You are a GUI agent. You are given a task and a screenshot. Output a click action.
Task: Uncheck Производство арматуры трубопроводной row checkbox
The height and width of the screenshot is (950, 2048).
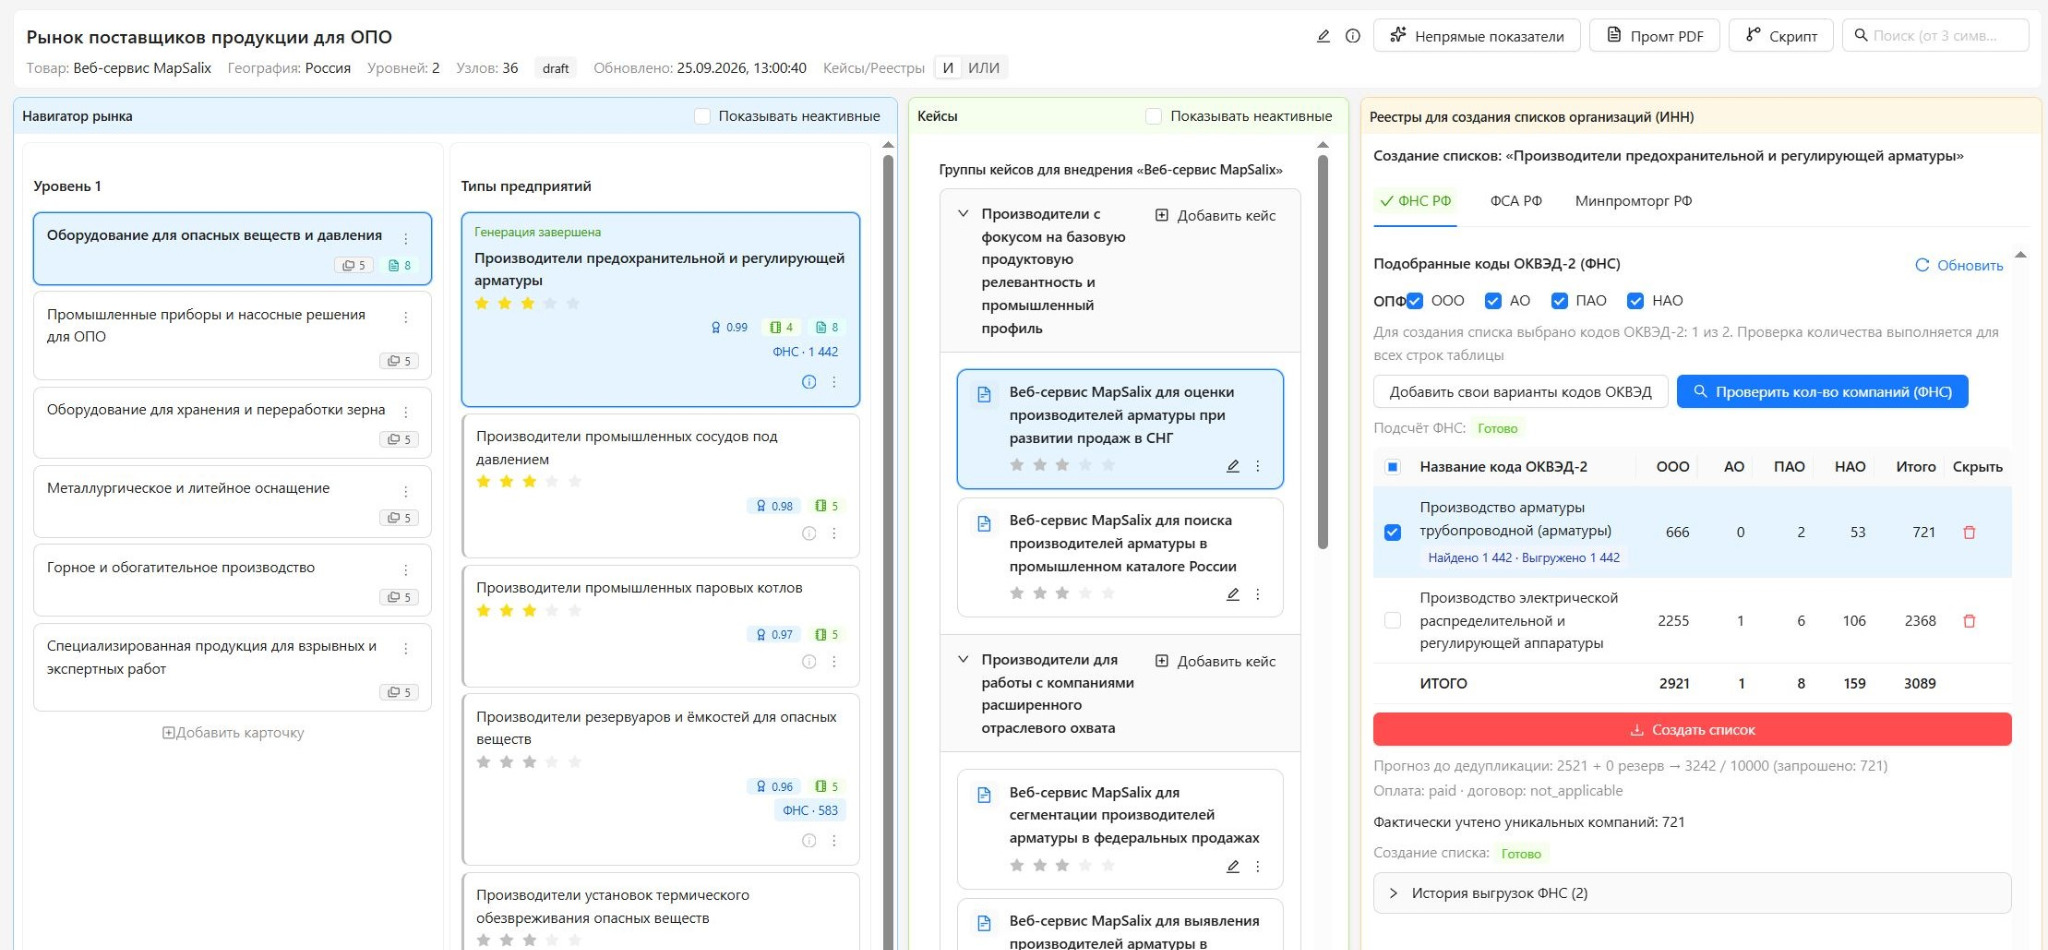click(1392, 532)
